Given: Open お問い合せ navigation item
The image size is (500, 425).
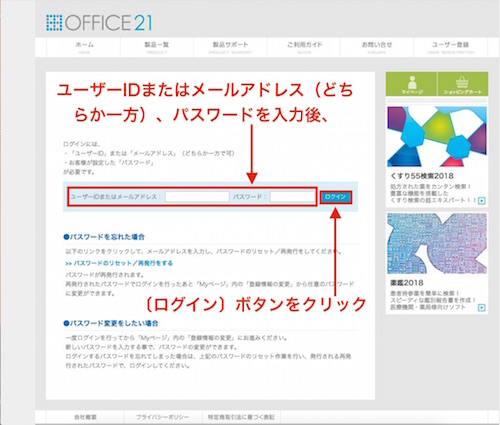Looking at the screenshot, I should [x=377, y=47].
